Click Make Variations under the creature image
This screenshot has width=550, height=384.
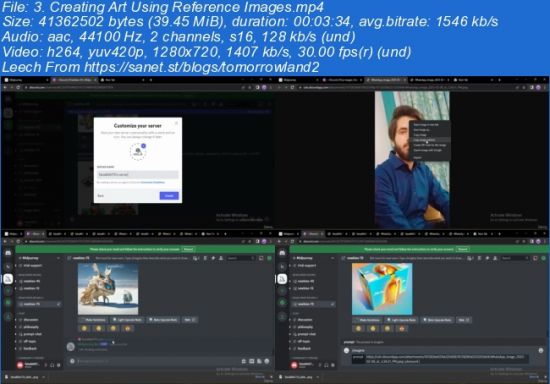(x=93, y=320)
